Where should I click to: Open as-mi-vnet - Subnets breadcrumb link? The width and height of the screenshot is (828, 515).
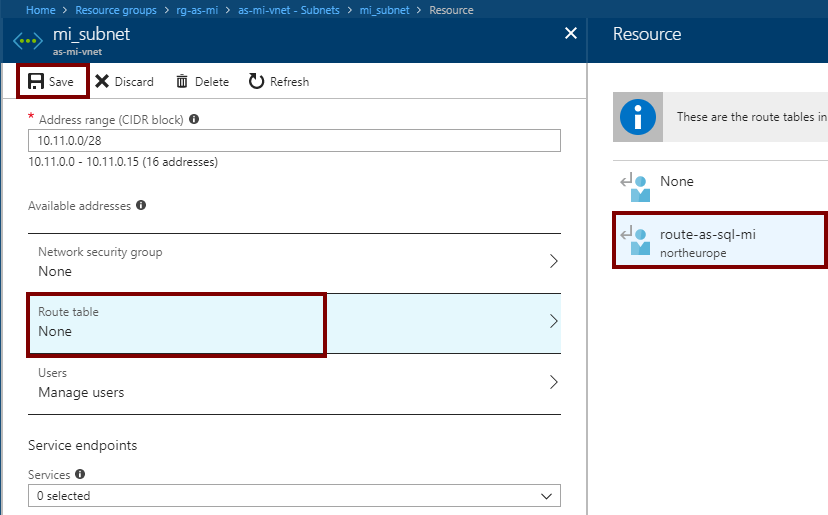(x=288, y=10)
